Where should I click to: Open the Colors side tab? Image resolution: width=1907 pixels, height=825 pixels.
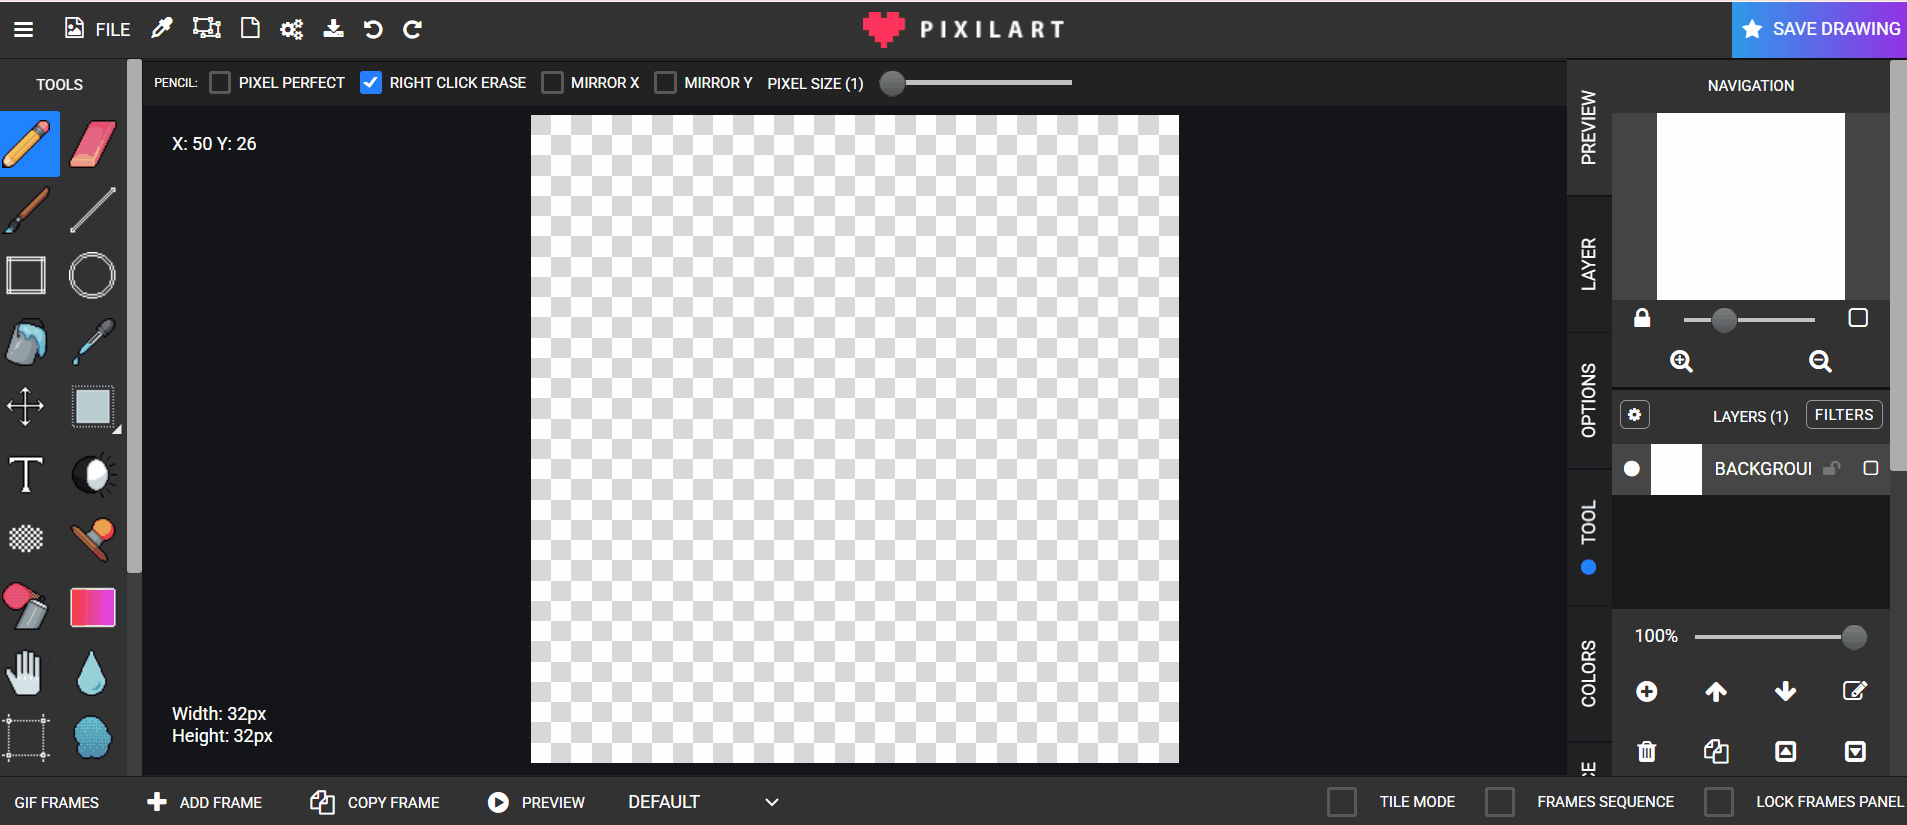(x=1589, y=673)
